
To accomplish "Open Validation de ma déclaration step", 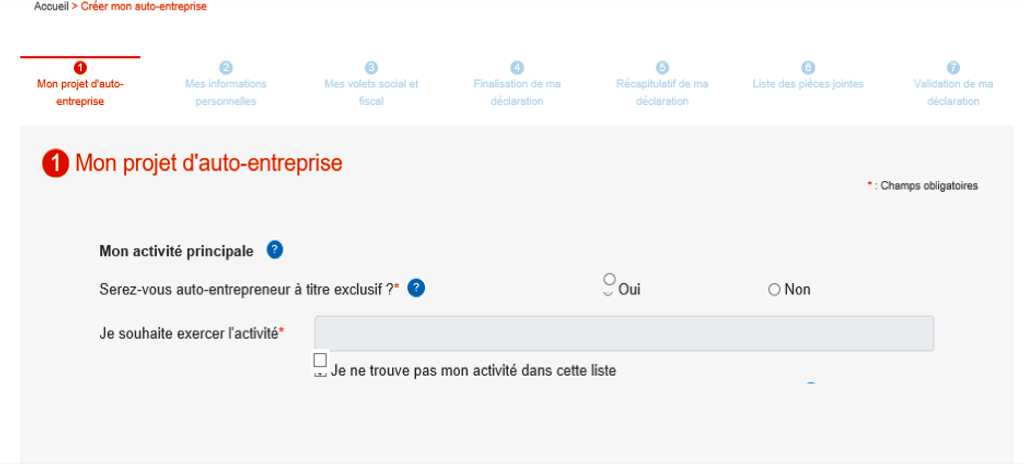I will (x=953, y=93).
